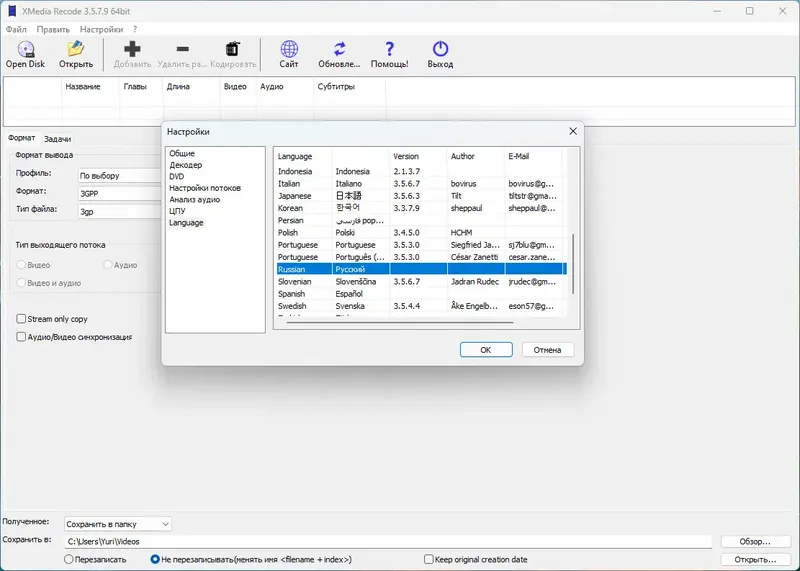The image size is (800, 571).
Task: Click the language list vertical scrollbar
Action: coord(573,264)
